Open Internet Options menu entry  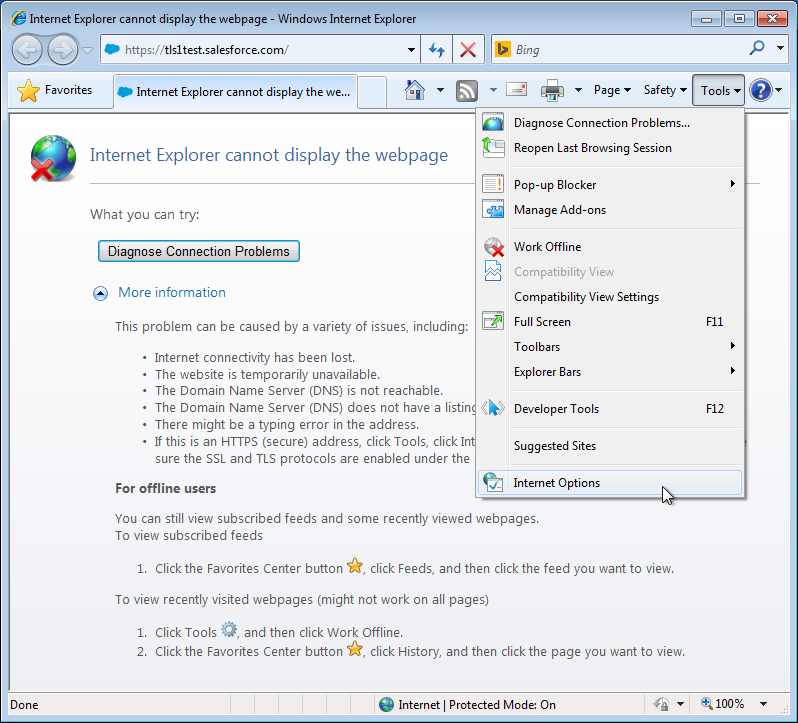pos(611,483)
